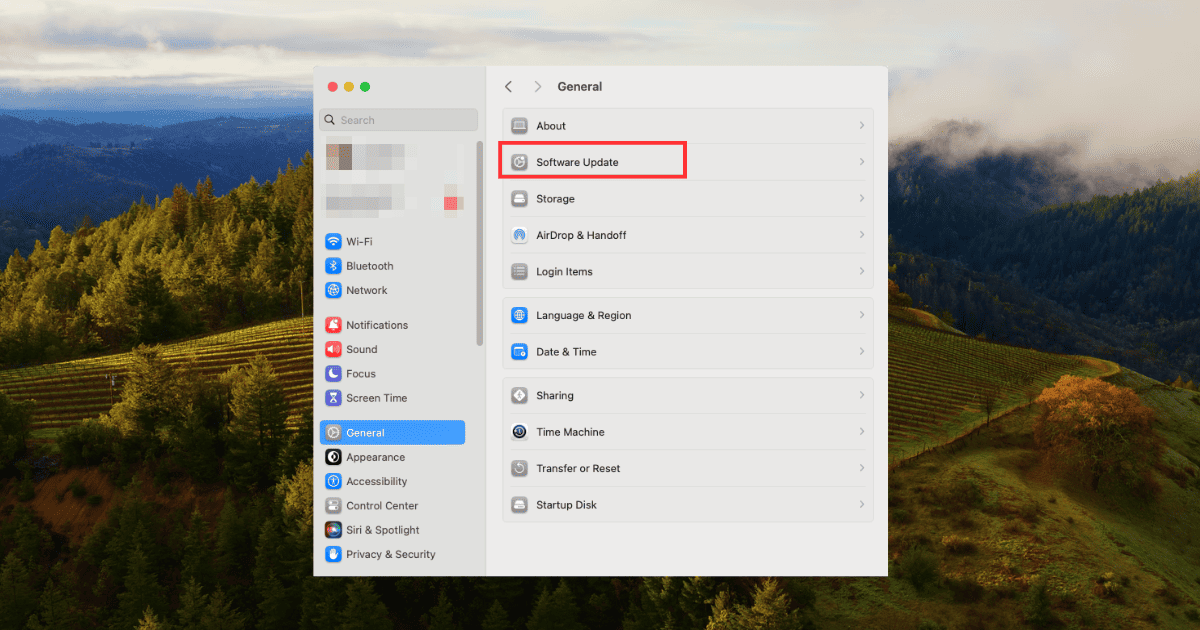Open Transfer or Reset settings
The width and height of the screenshot is (1200, 630).
tap(578, 468)
